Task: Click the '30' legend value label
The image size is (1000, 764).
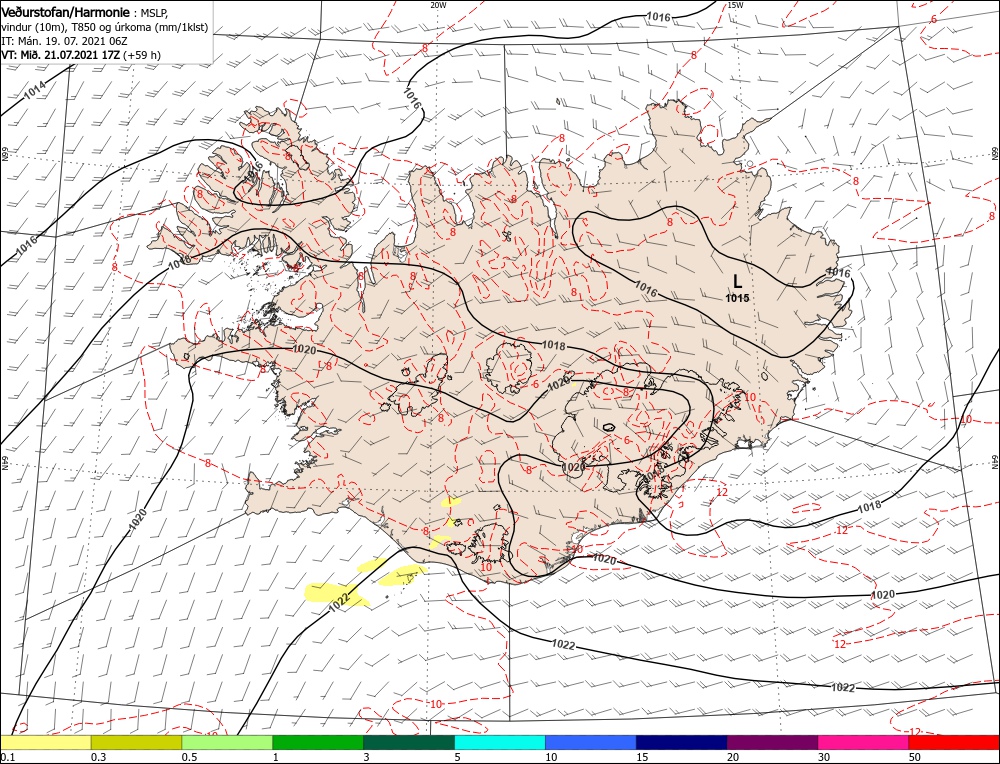Action: (824, 757)
